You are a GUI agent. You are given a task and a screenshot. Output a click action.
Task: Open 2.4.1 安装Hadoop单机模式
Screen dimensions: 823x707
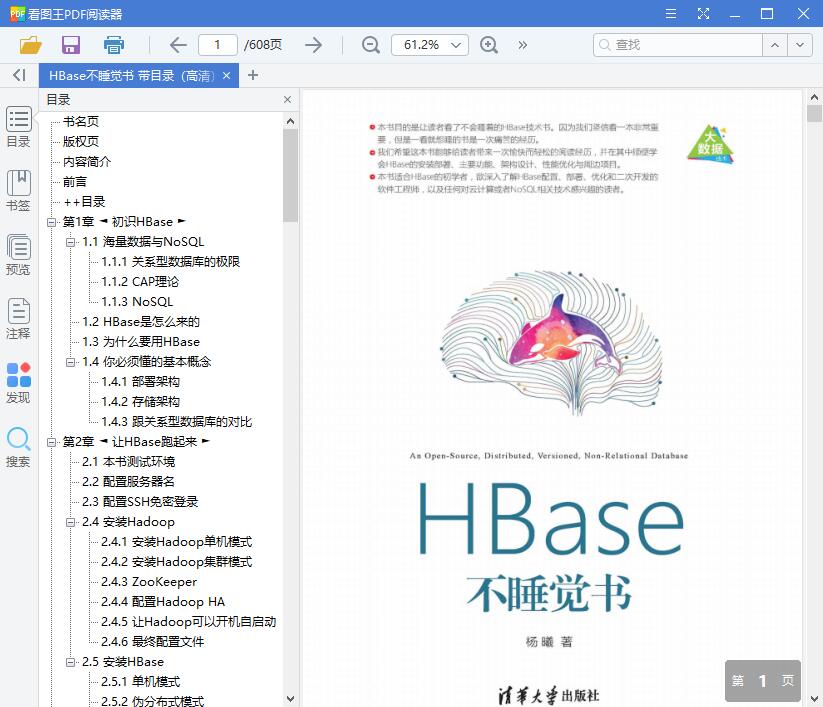[x=176, y=542]
